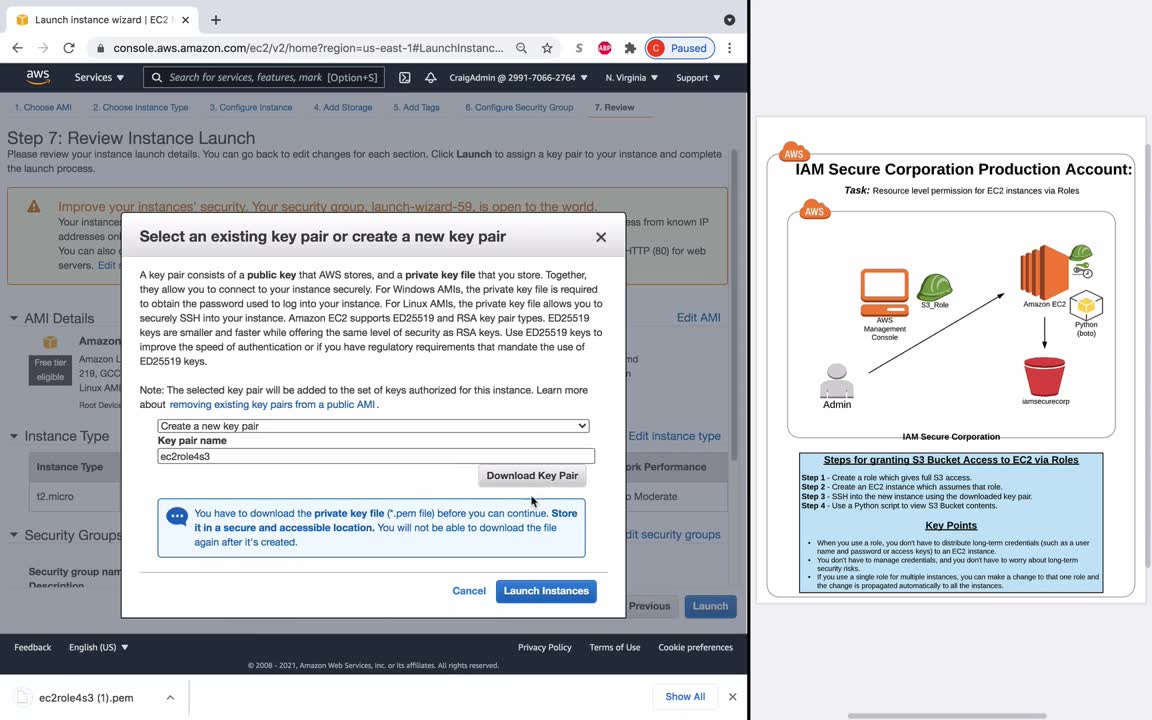Click the Edit instance type link
The image size is (1152, 720).
[x=674, y=436]
